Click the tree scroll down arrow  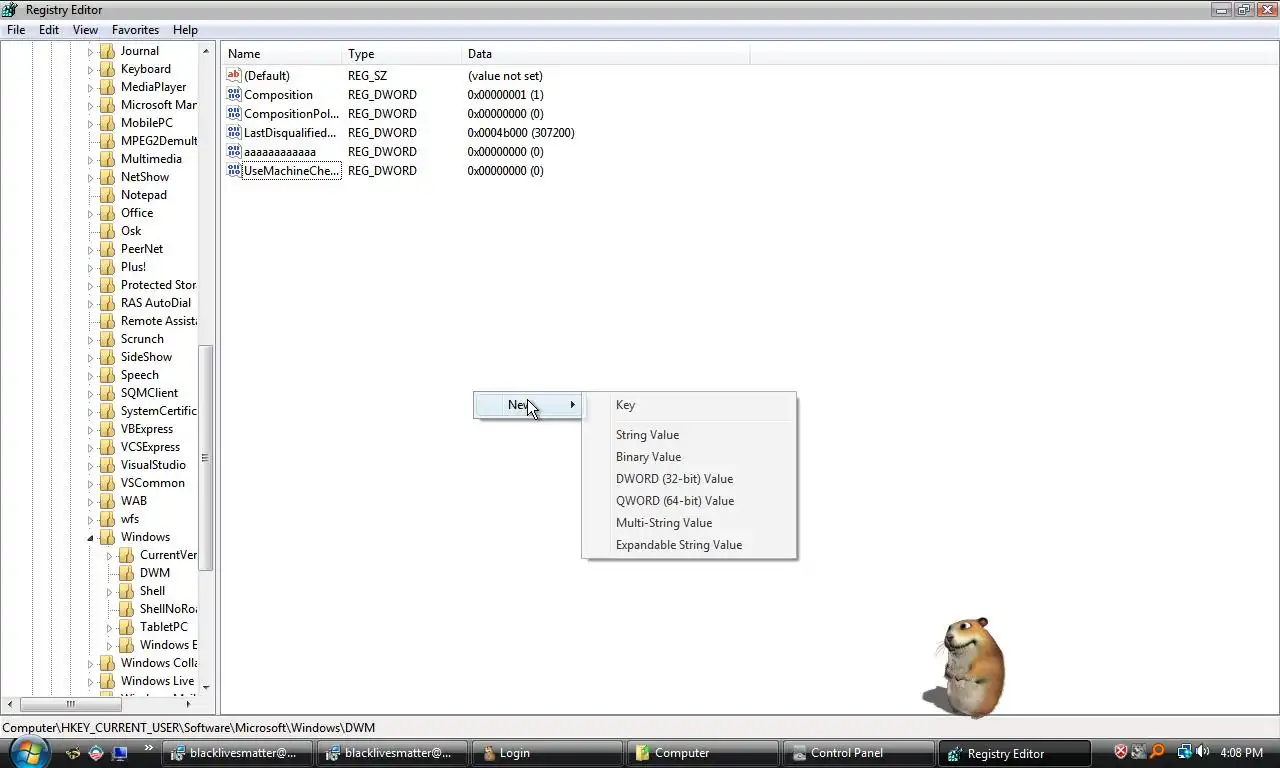[206, 688]
